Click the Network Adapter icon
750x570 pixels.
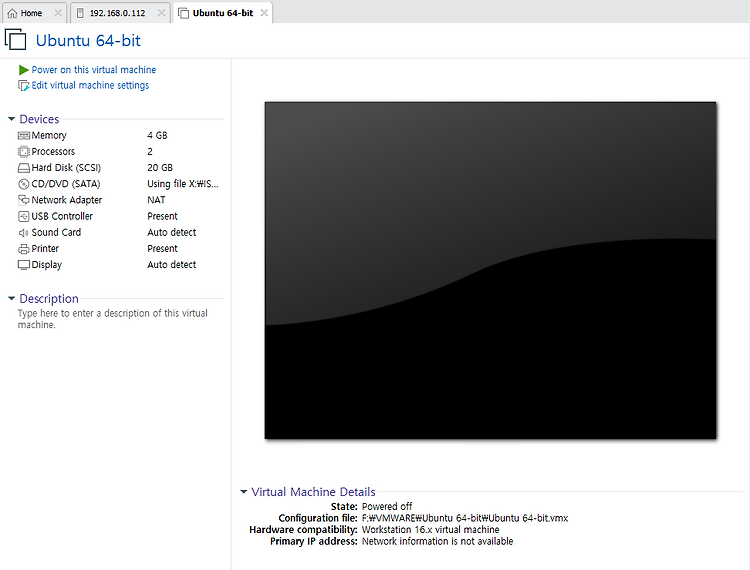pyautogui.click(x=23, y=200)
